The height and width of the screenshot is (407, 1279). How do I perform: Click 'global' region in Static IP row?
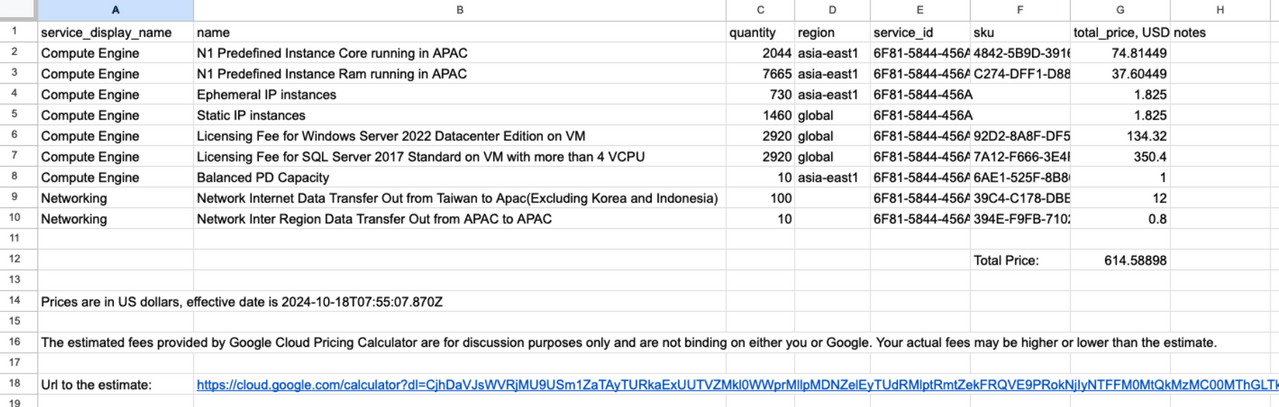tap(832, 116)
